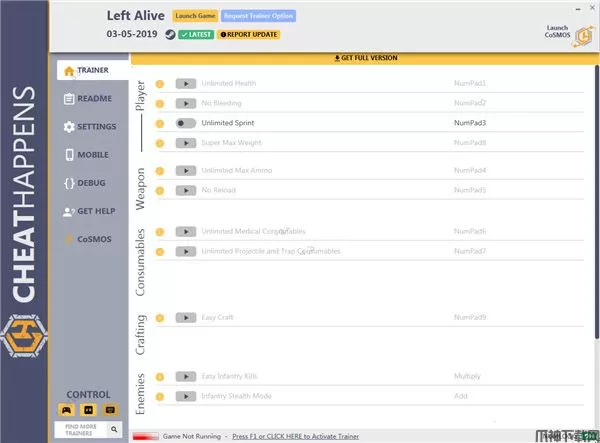Click the red game status indicator bar
Screen dimensions: 600x443
145,436
